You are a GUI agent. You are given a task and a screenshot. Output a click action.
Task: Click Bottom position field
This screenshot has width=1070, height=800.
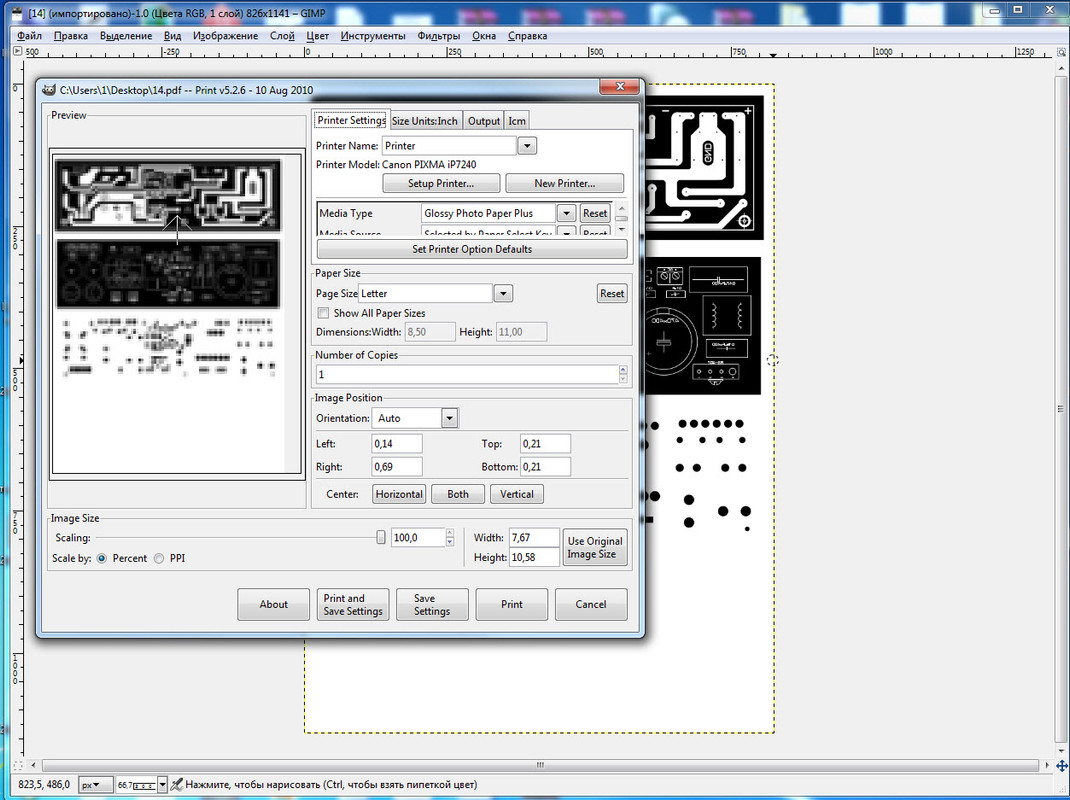(545, 467)
